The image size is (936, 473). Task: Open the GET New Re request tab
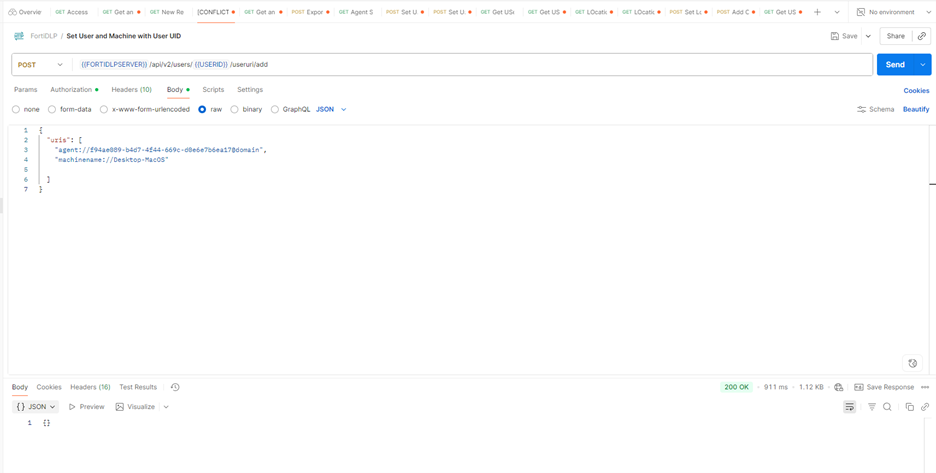(x=166, y=12)
